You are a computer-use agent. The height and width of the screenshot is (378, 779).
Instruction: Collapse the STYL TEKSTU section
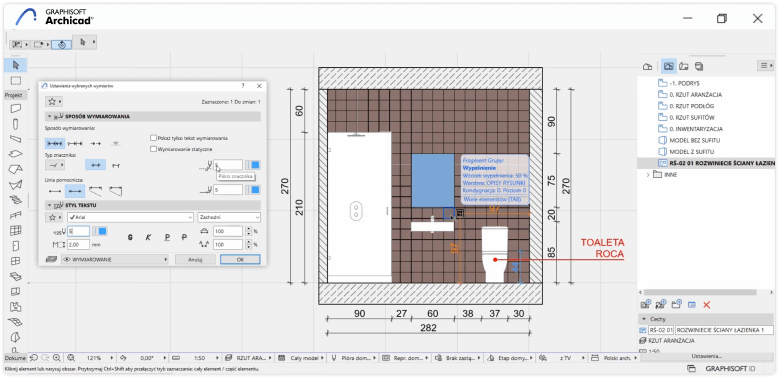click(x=49, y=205)
